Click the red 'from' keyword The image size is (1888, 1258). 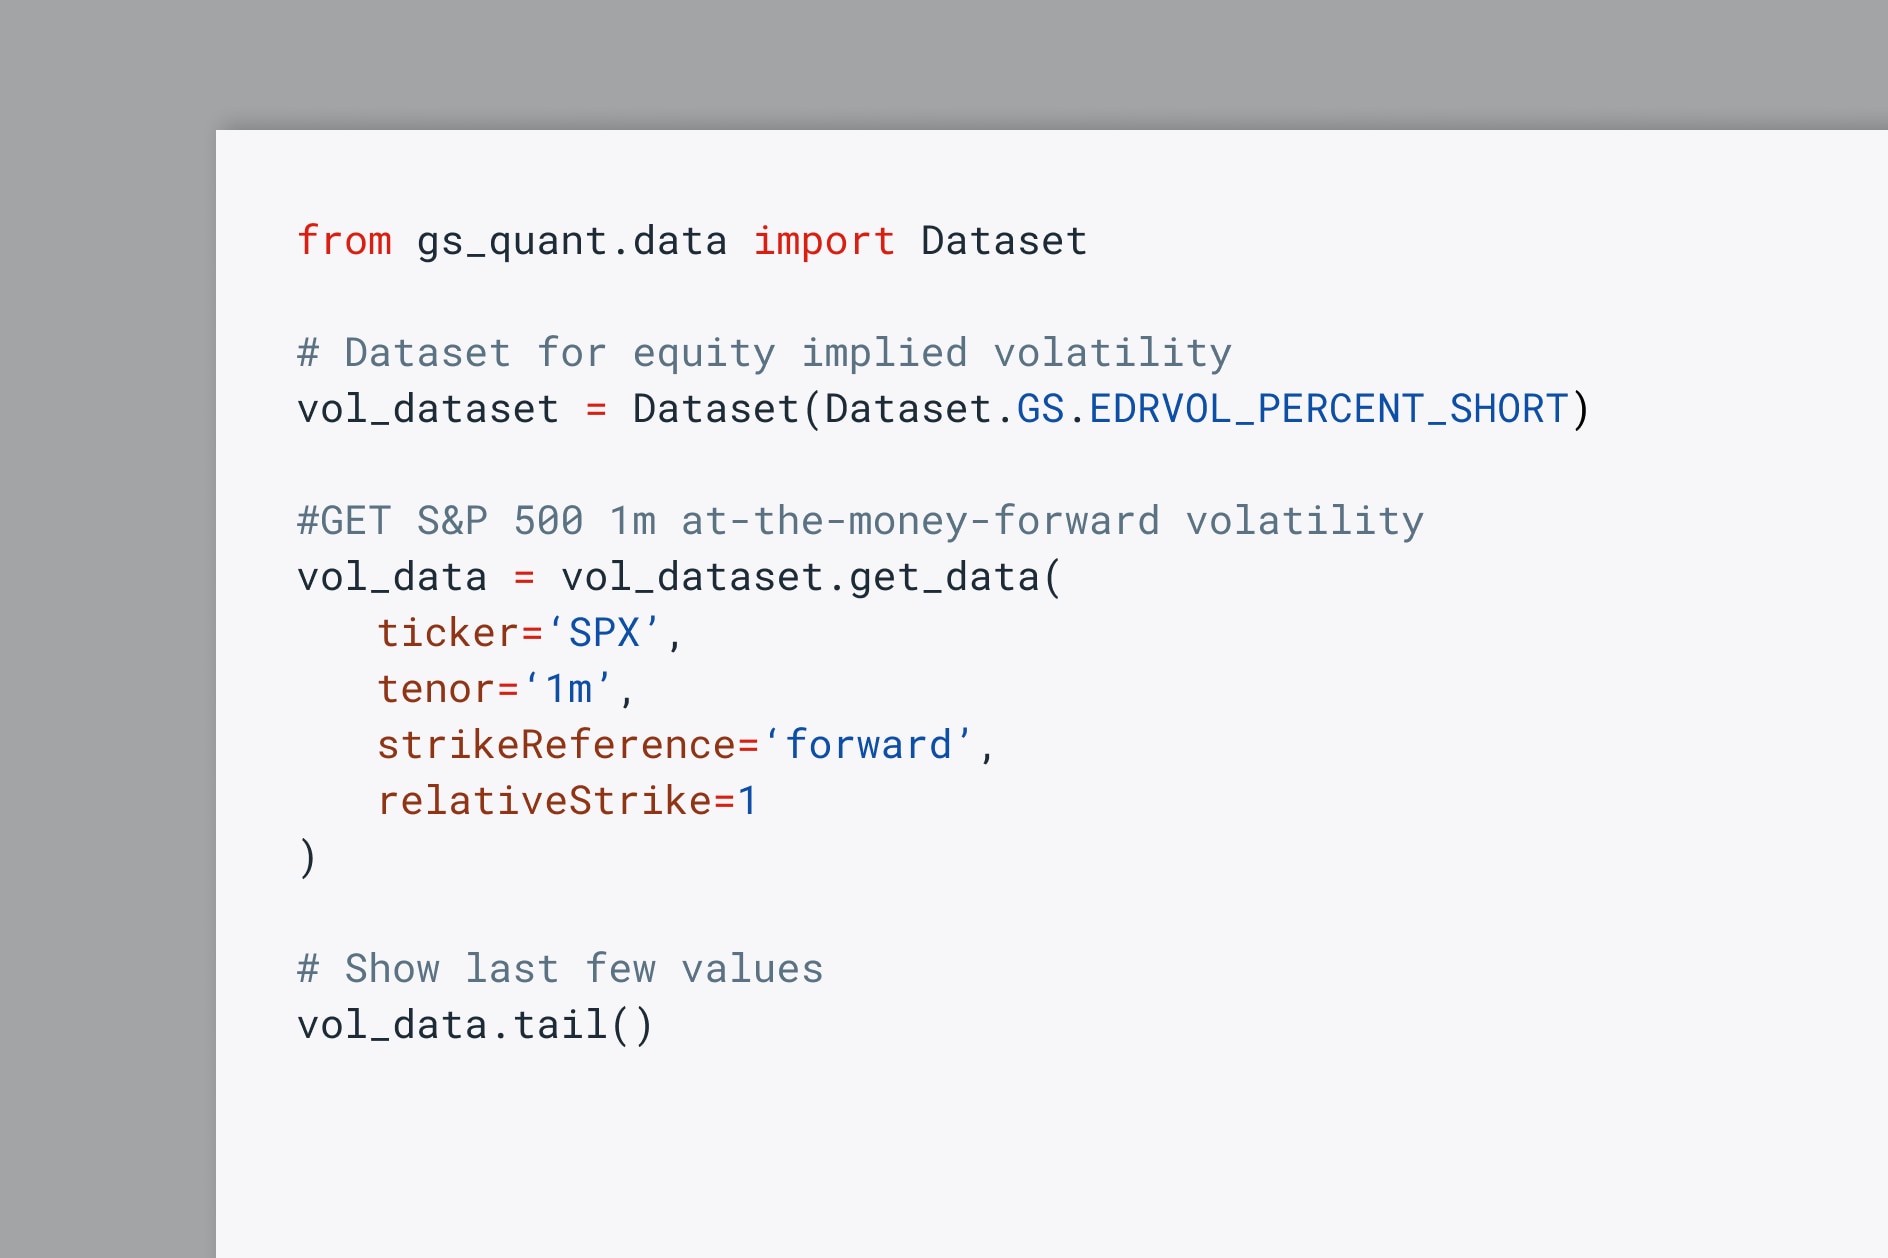[344, 241]
